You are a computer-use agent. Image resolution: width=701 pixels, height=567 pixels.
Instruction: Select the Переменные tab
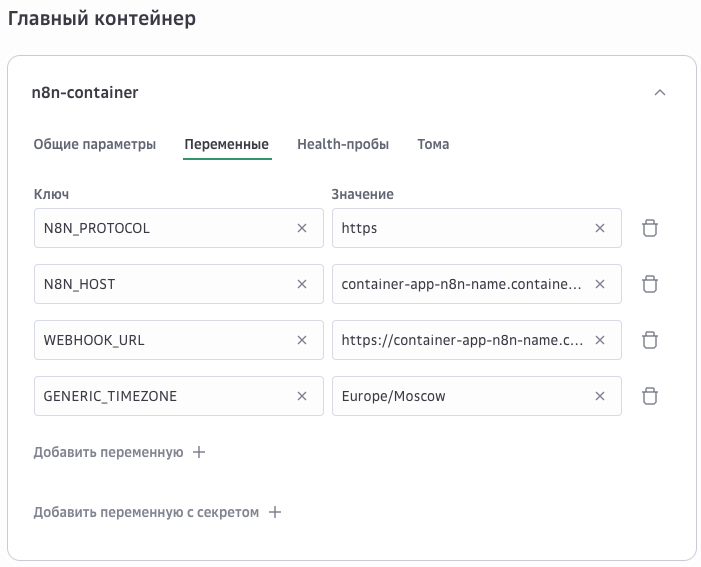pyautogui.click(x=226, y=144)
